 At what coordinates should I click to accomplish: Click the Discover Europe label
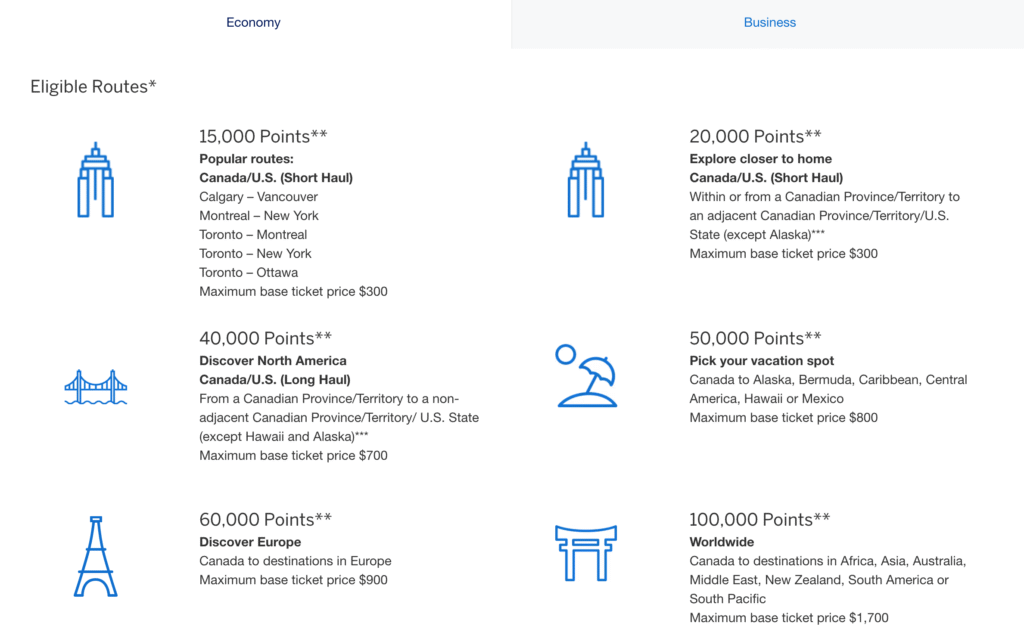point(250,542)
